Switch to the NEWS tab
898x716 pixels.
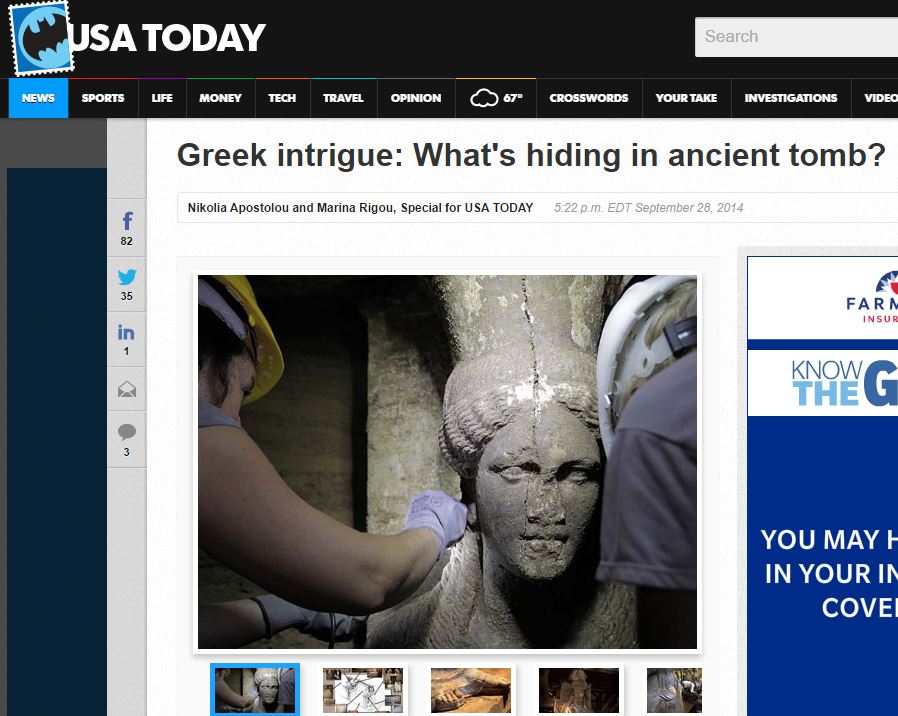[x=37, y=98]
